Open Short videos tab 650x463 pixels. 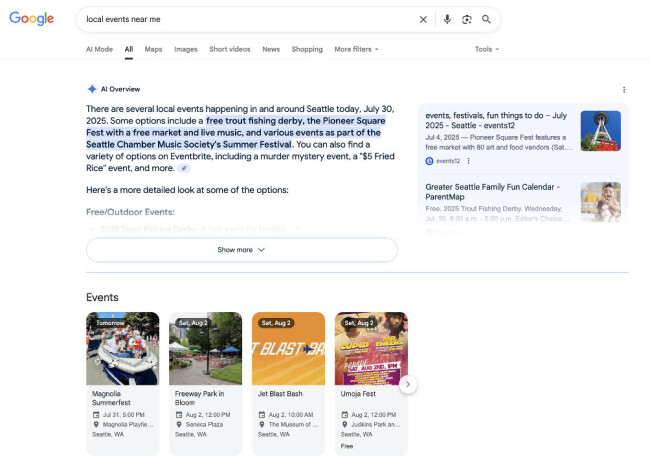coord(230,49)
